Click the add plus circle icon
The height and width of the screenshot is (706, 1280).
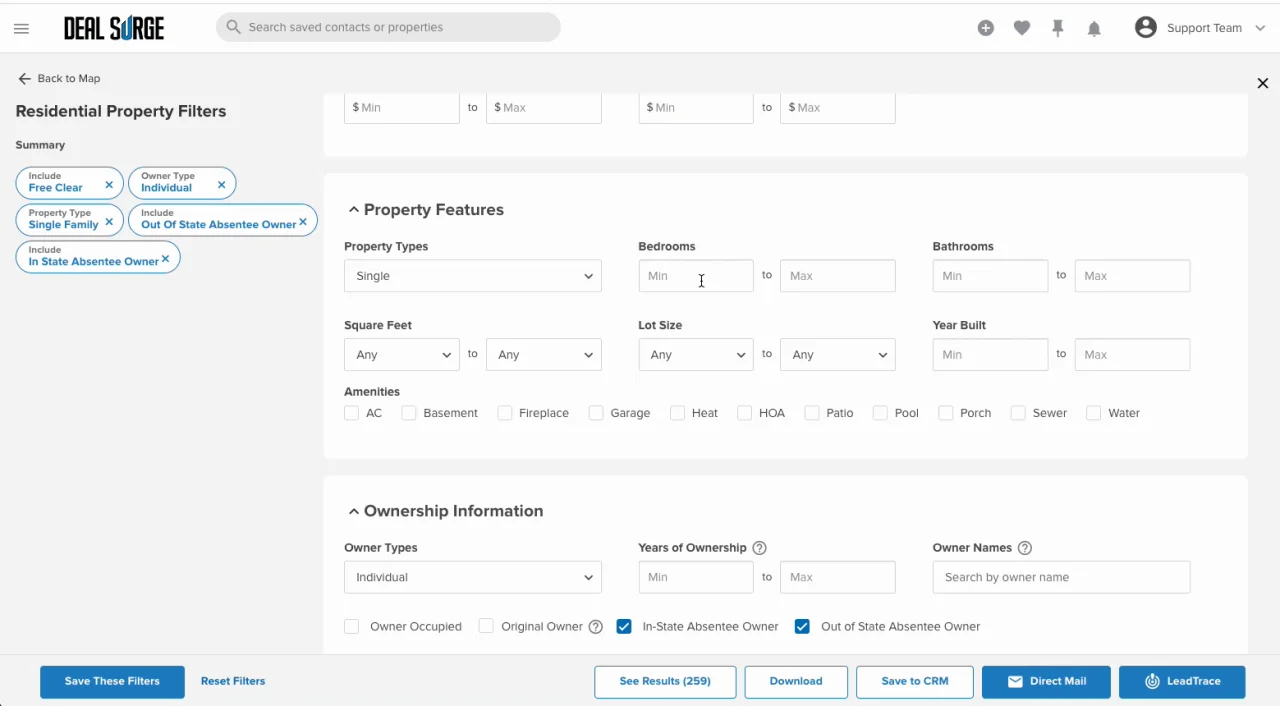[x=986, y=28]
